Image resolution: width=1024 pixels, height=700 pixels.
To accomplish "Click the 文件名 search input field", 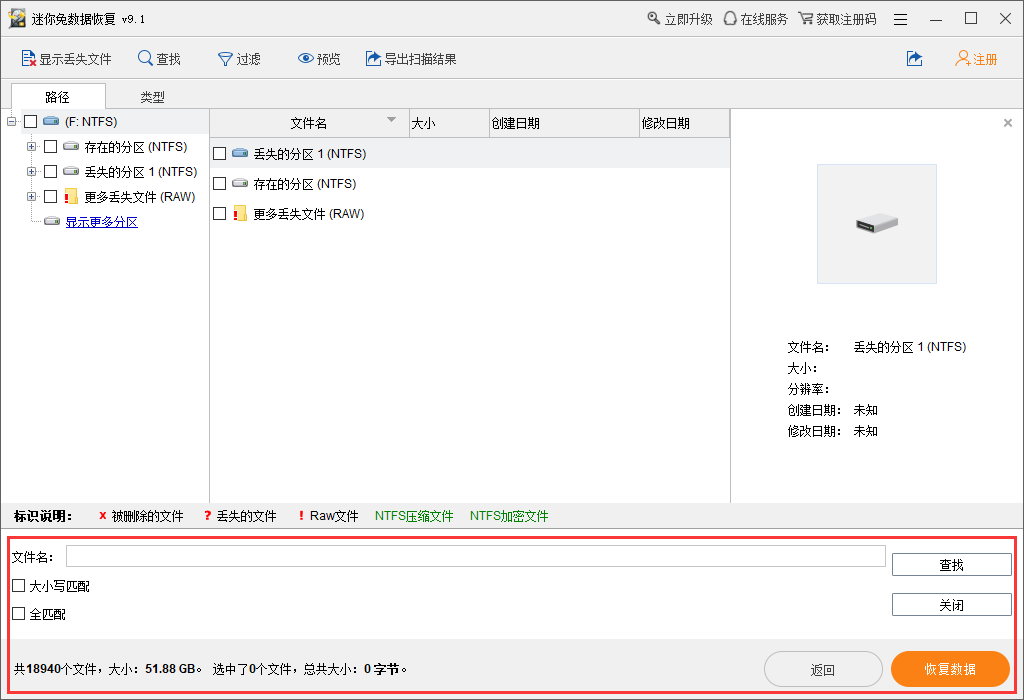I will 475,556.
